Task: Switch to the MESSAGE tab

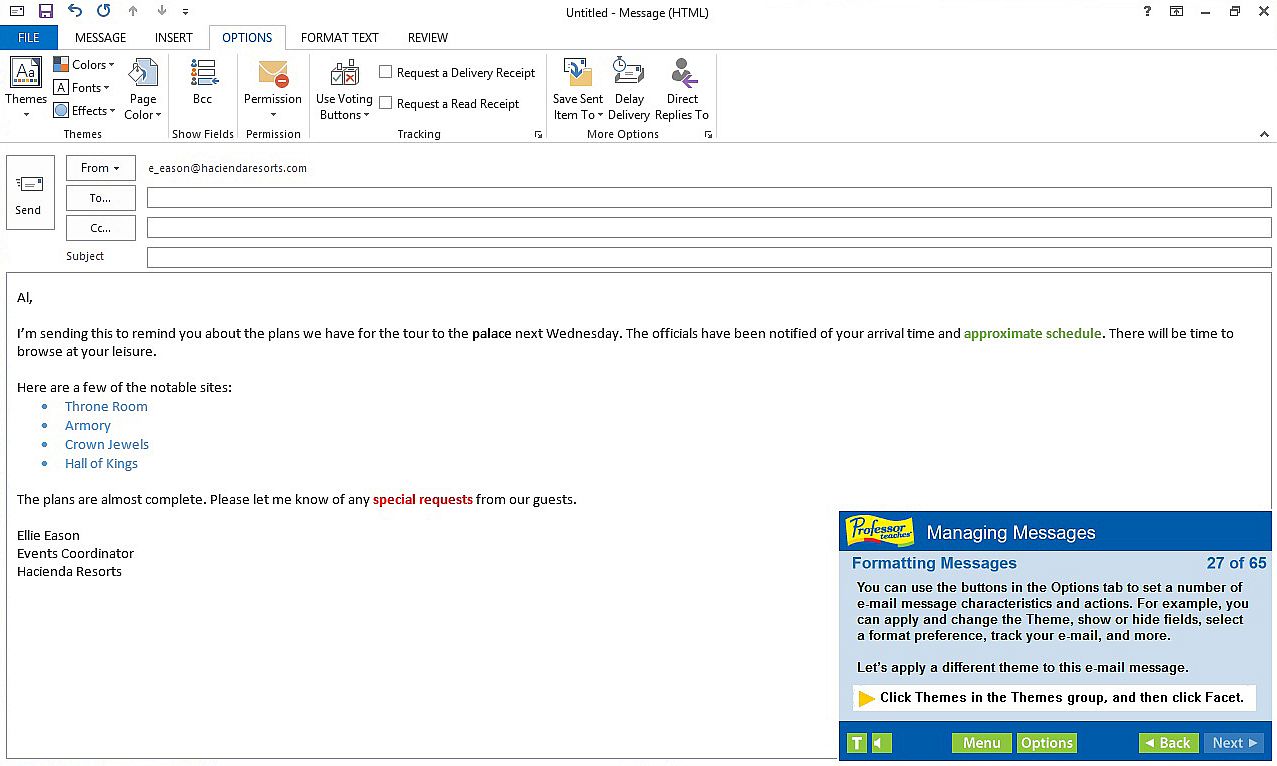Action: 101,37
